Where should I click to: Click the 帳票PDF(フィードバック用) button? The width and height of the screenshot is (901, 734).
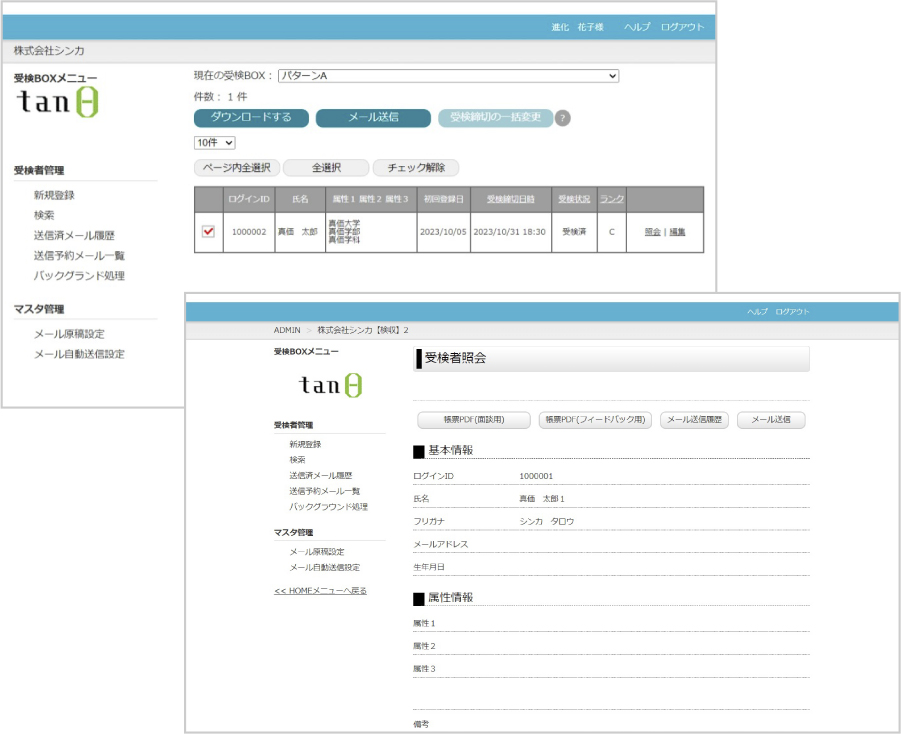coord(595,420)
